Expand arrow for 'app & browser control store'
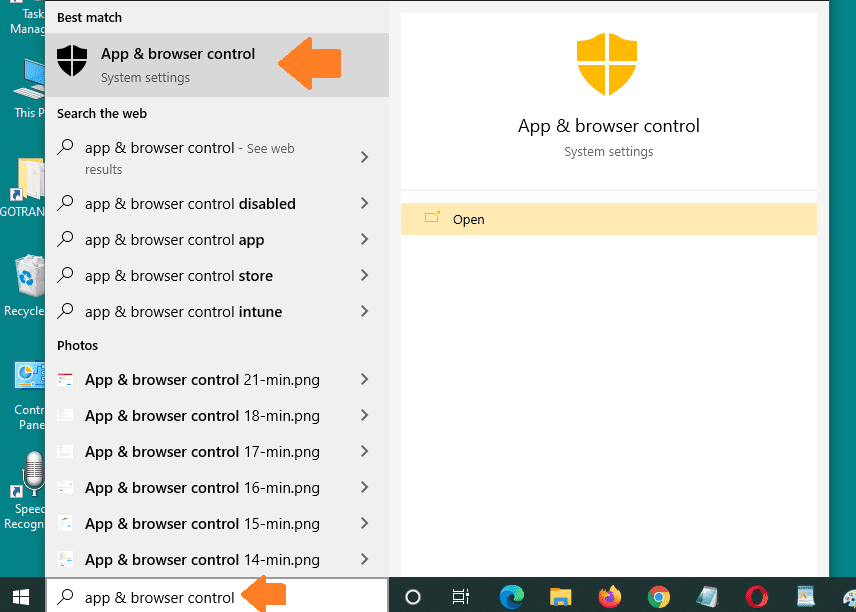 [364, 276]
